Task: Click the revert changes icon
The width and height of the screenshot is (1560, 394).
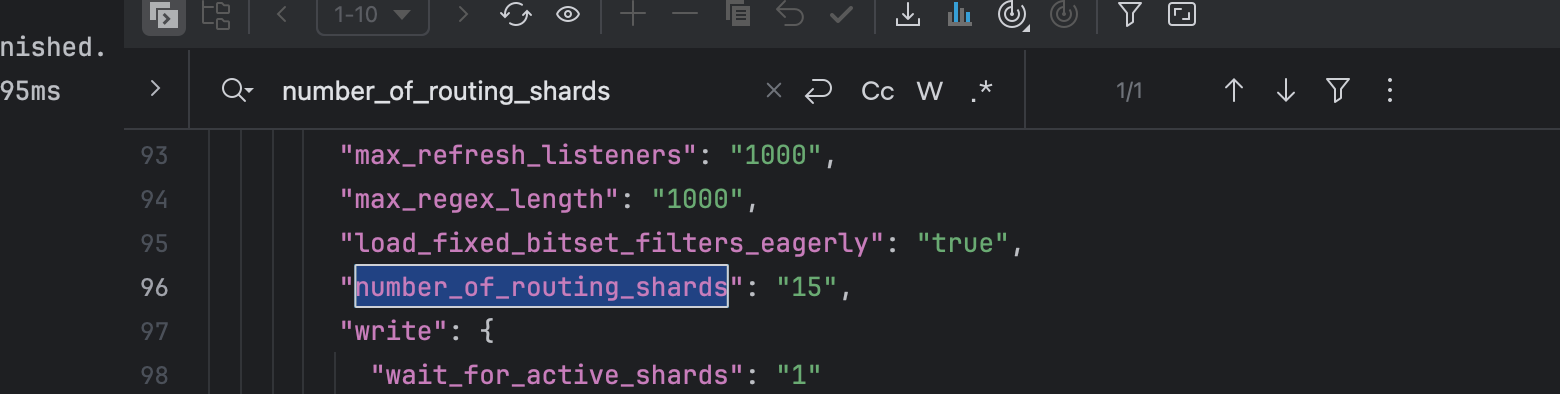Action: 790,15
